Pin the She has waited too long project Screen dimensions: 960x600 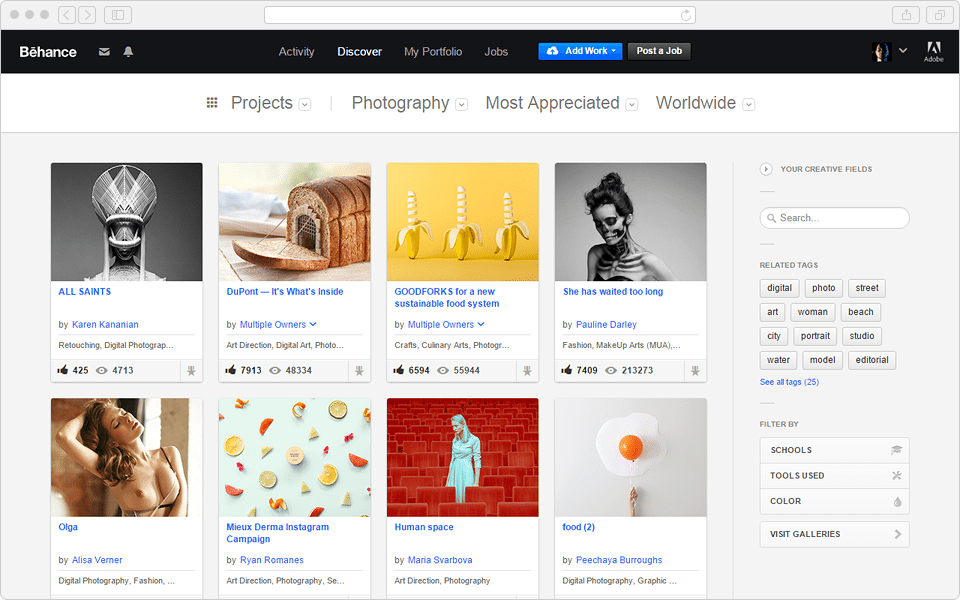694,370
